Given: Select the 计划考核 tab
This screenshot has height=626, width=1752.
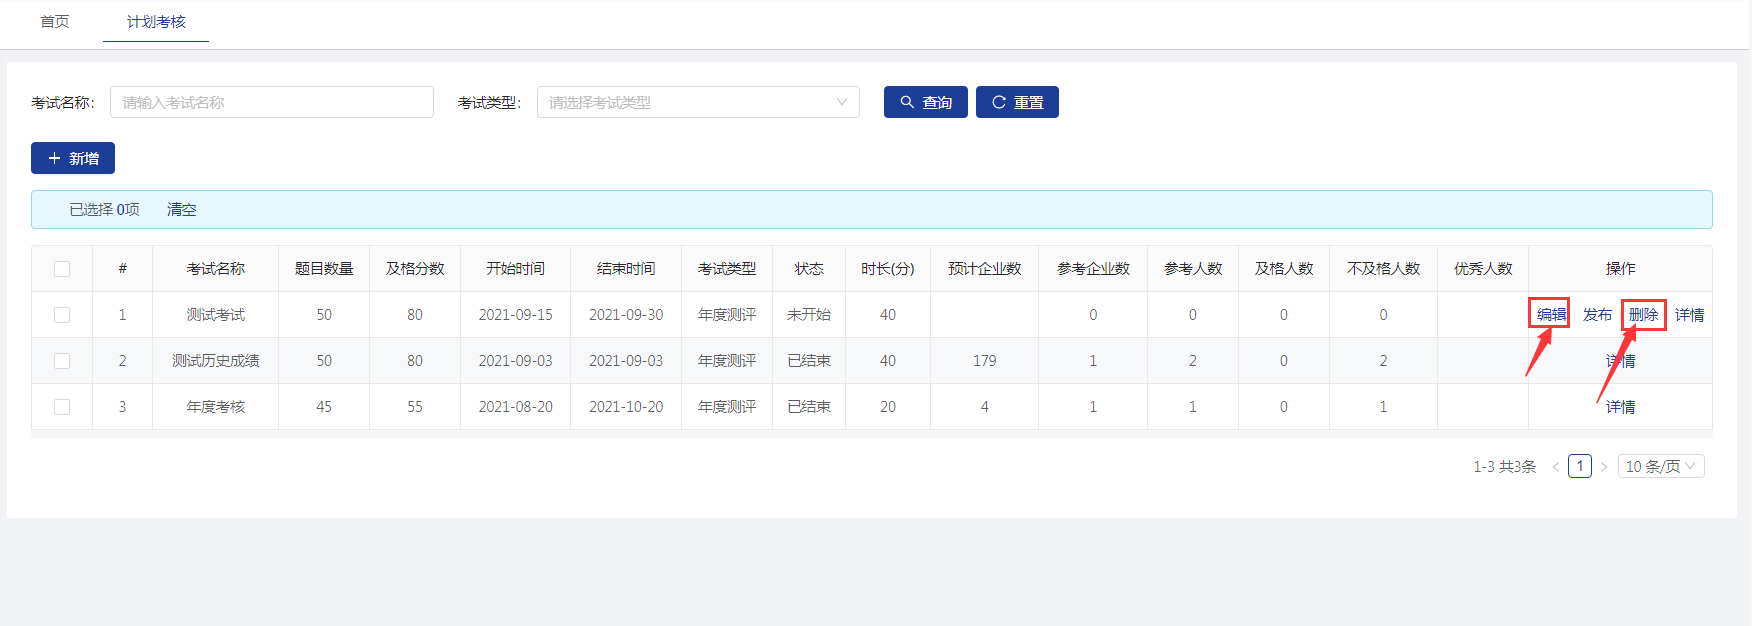Looking at the screenshot, I should coord(156,22).
